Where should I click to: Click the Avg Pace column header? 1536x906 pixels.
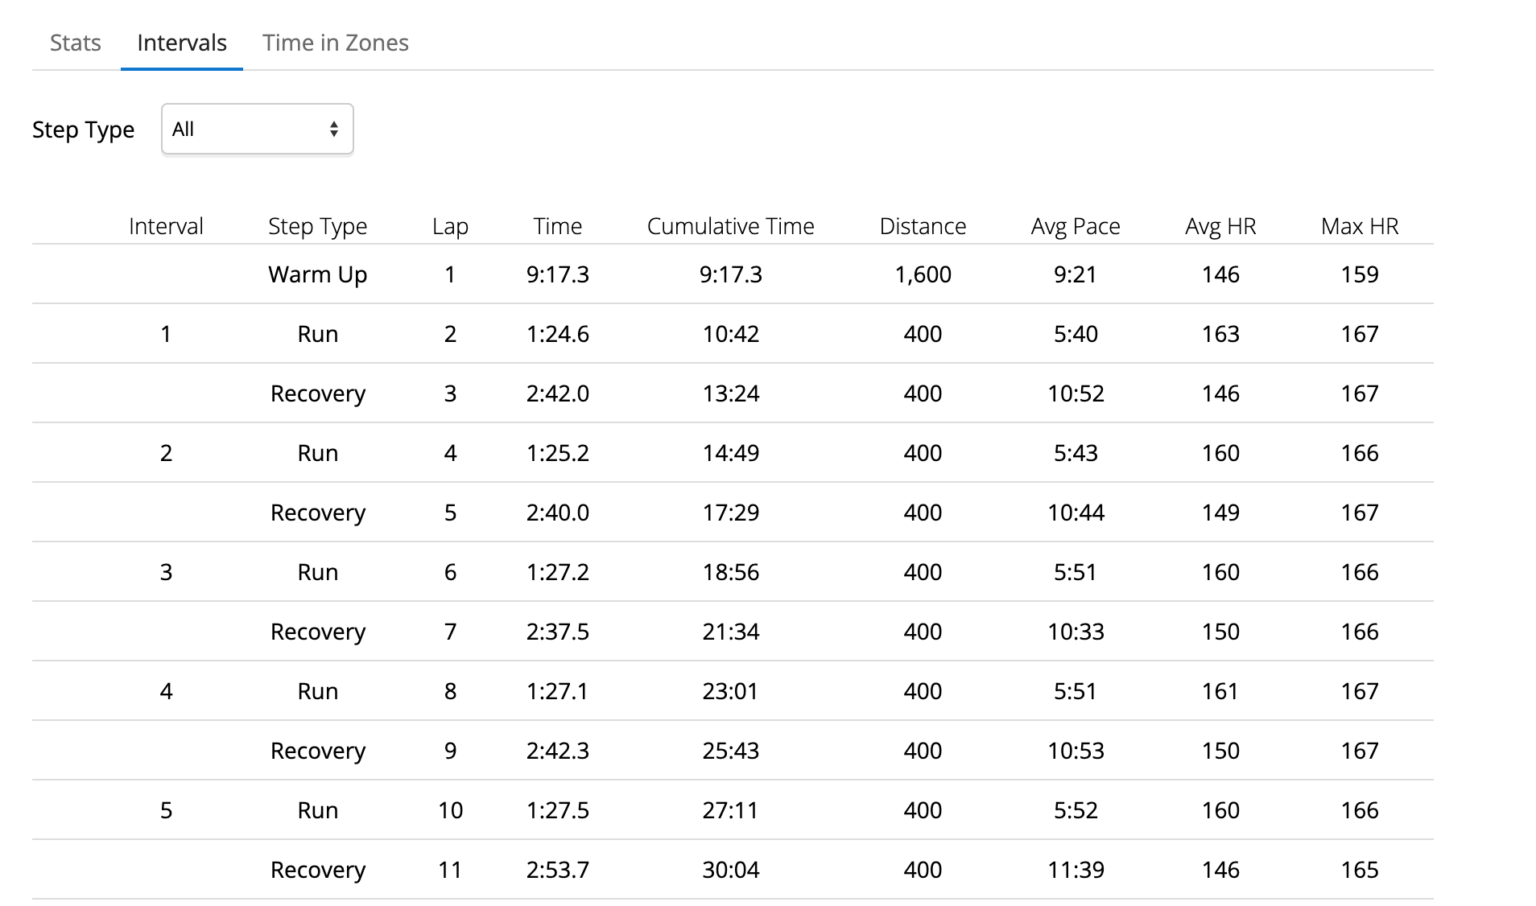[x=1076, y=226]
